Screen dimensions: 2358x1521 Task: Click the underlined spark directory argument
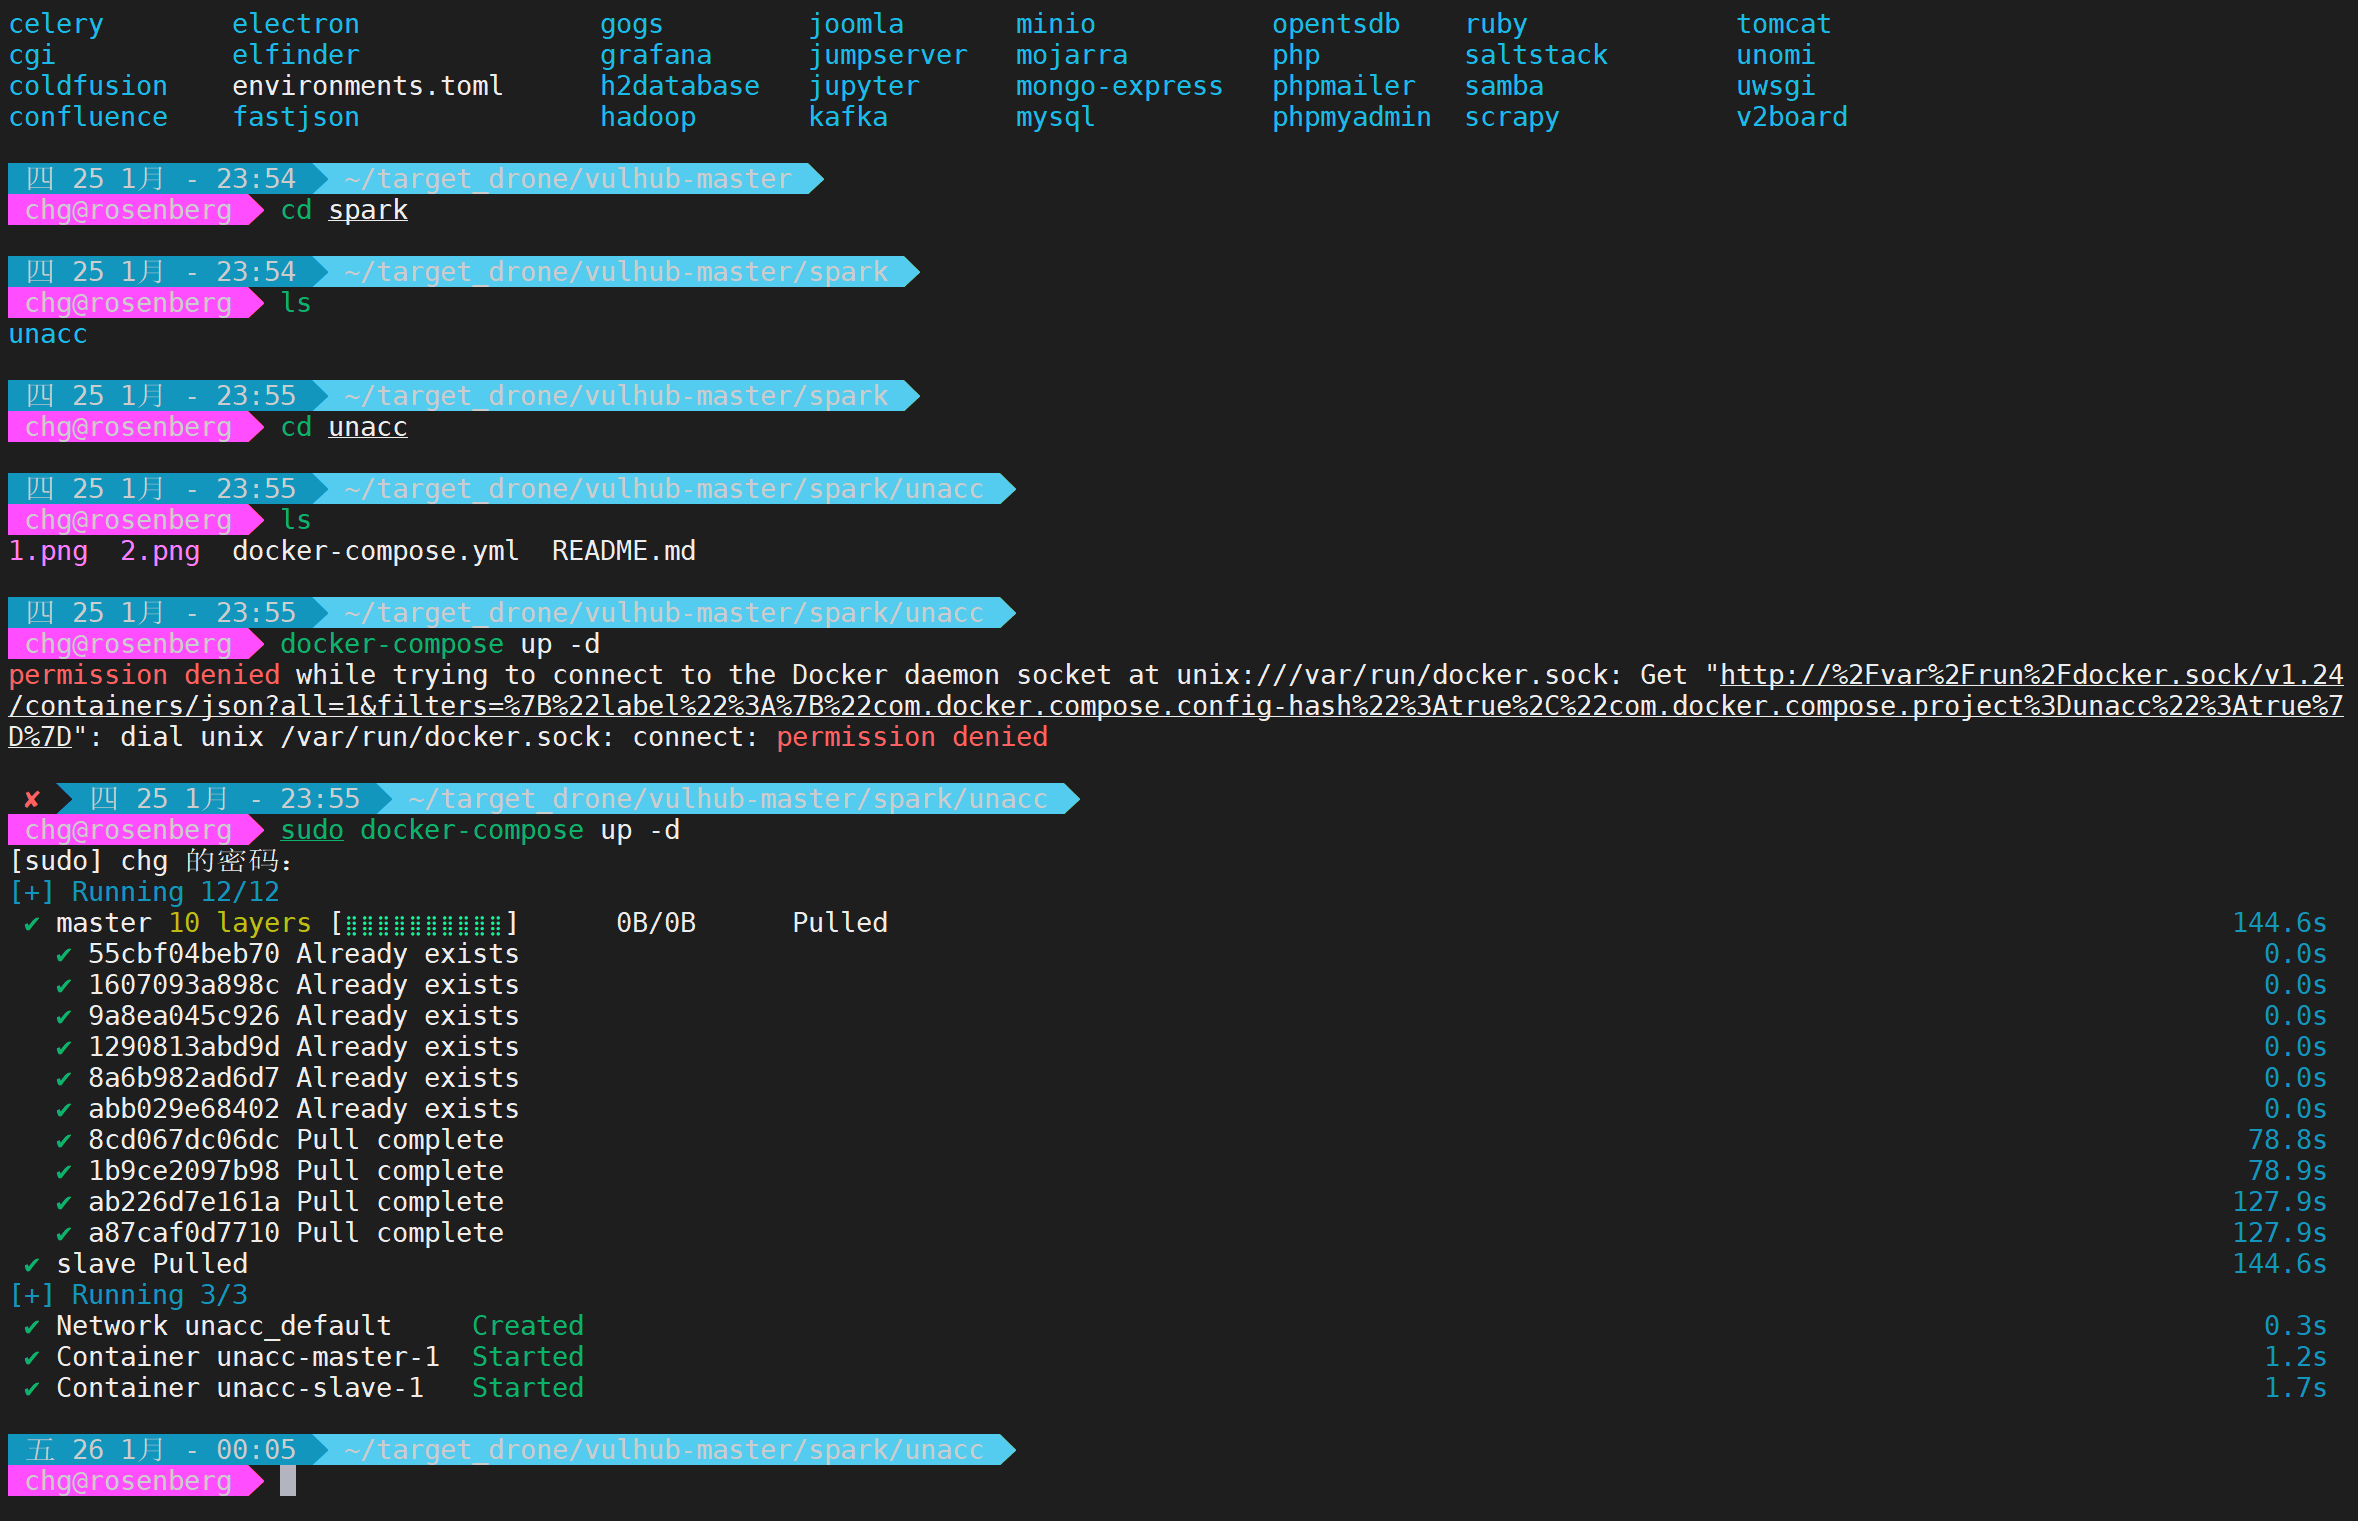click(368, 210)
